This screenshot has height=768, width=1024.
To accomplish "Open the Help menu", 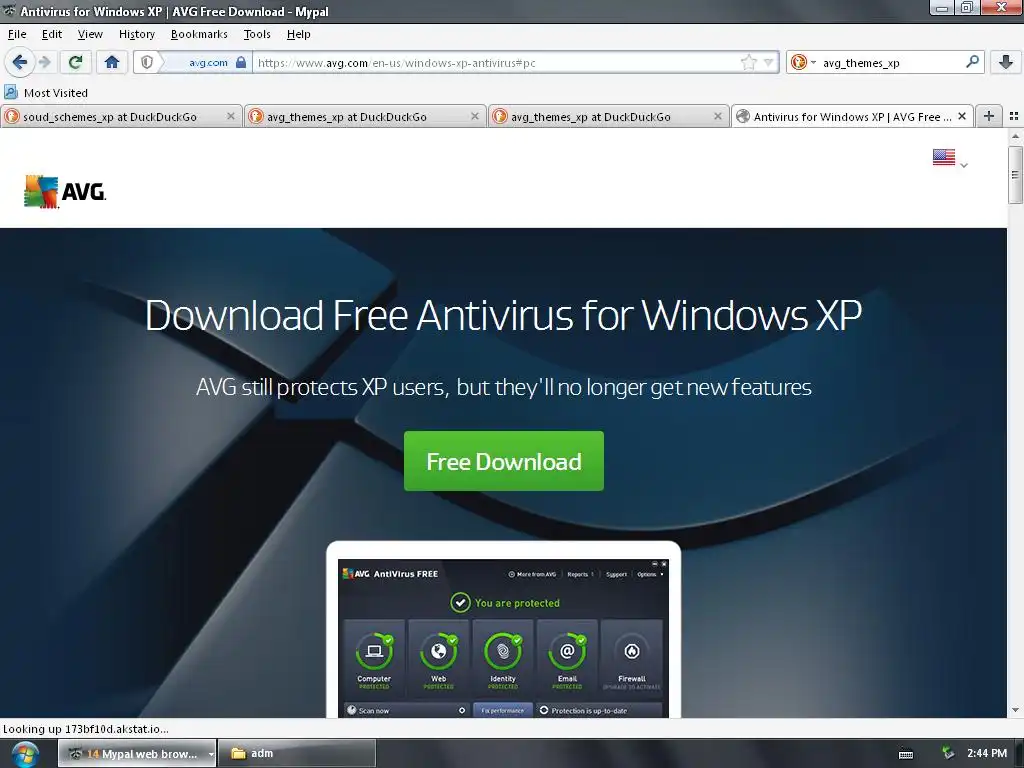I will 298,34.
